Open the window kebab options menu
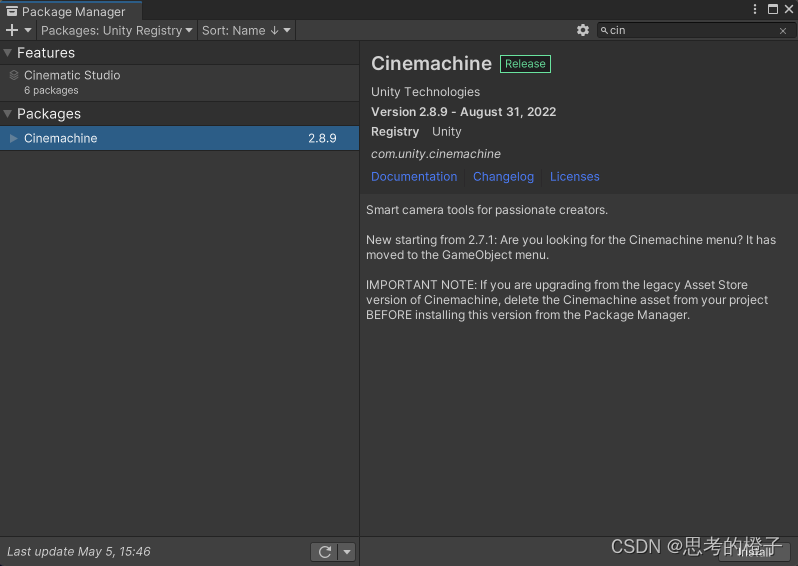Screen dimensions: 798x566 pos(755,9)
